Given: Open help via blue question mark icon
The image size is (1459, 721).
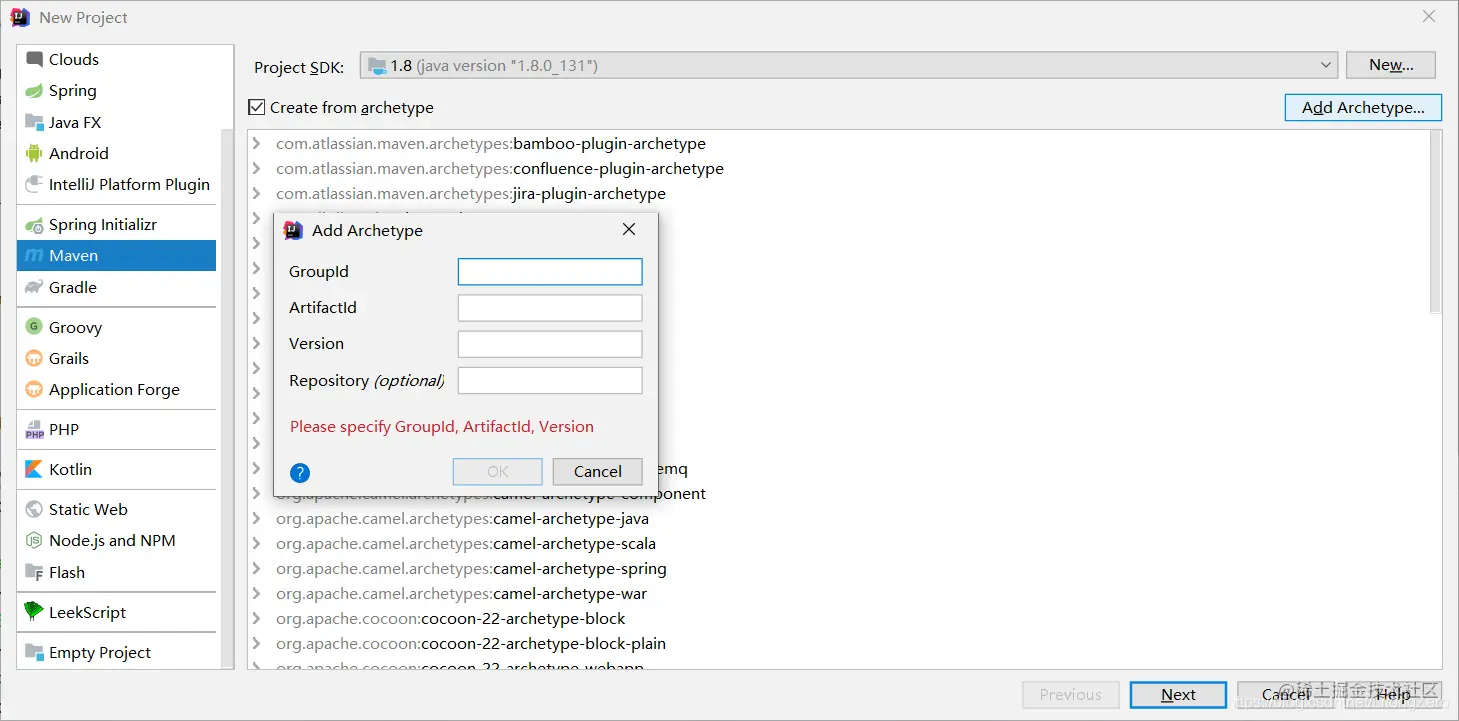Looking at the screenshot, I should [300, 473].
